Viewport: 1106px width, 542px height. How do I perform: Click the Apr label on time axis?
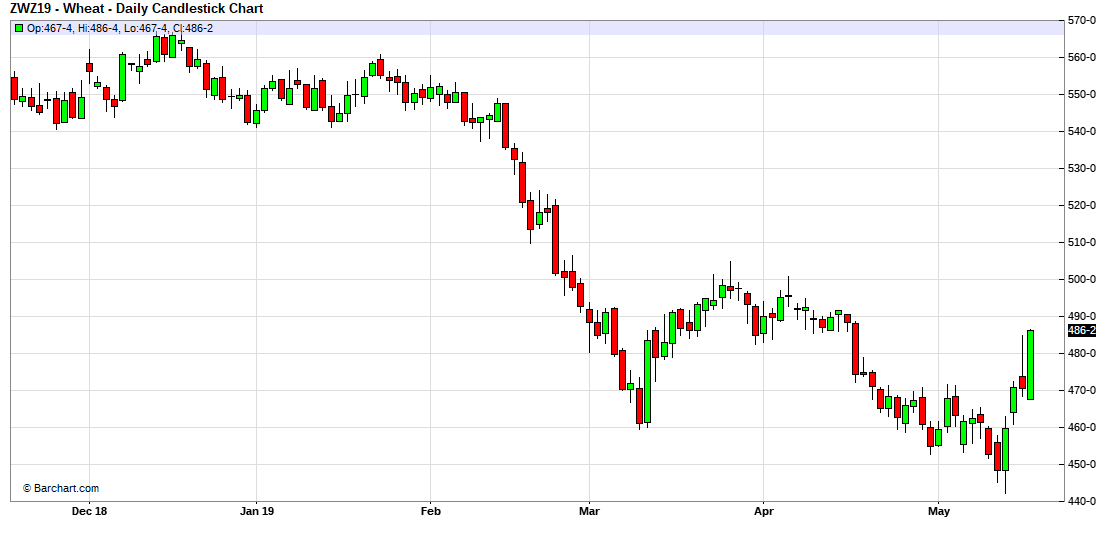tap(763, 512)
